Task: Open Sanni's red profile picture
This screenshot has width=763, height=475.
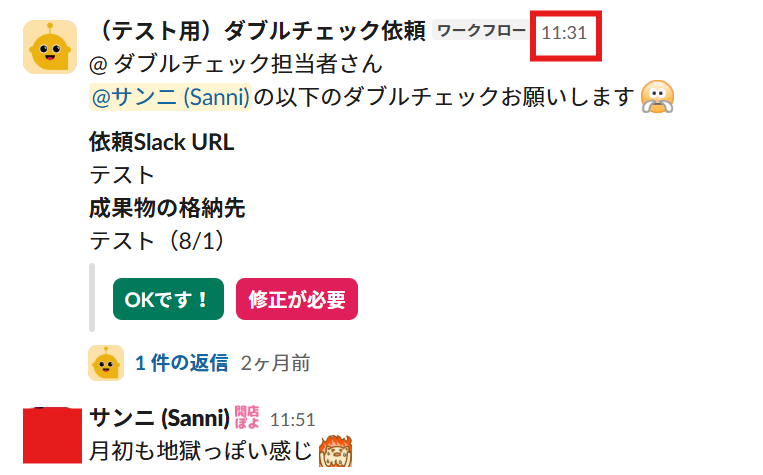Action: pyautogui.click(x=53, y=435)
